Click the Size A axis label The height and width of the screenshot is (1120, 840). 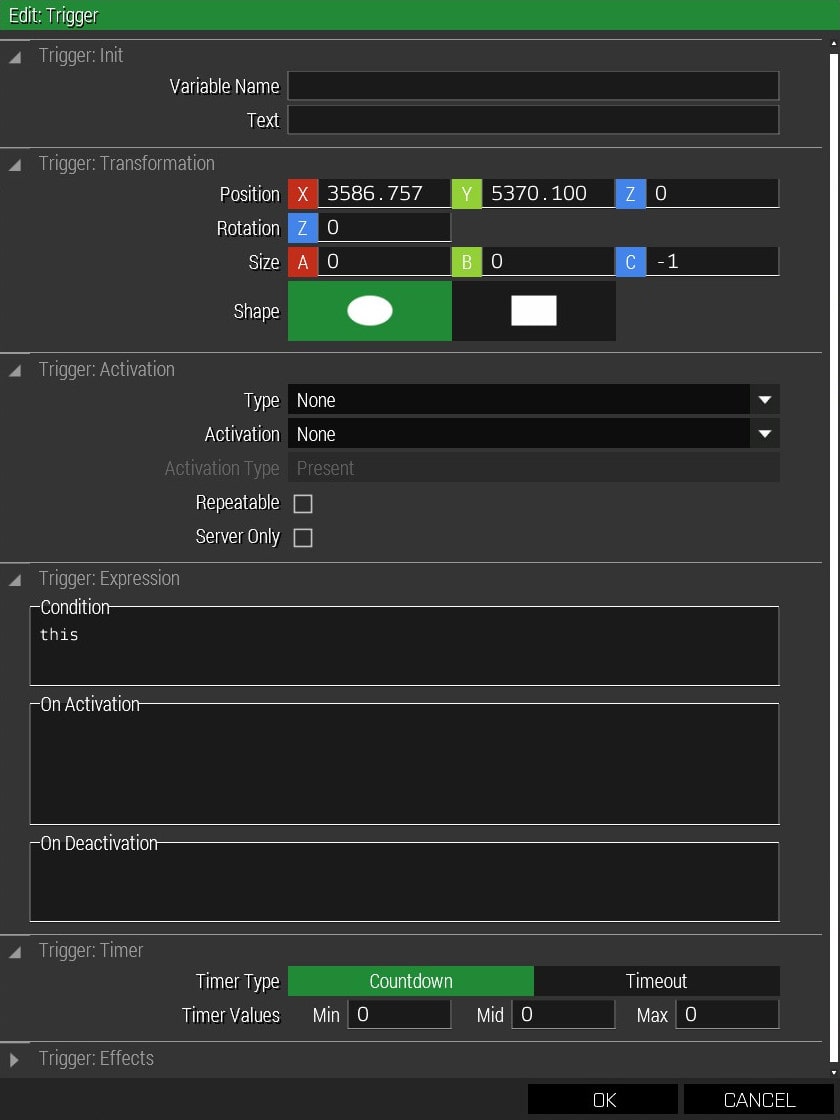tap(303, 262)
